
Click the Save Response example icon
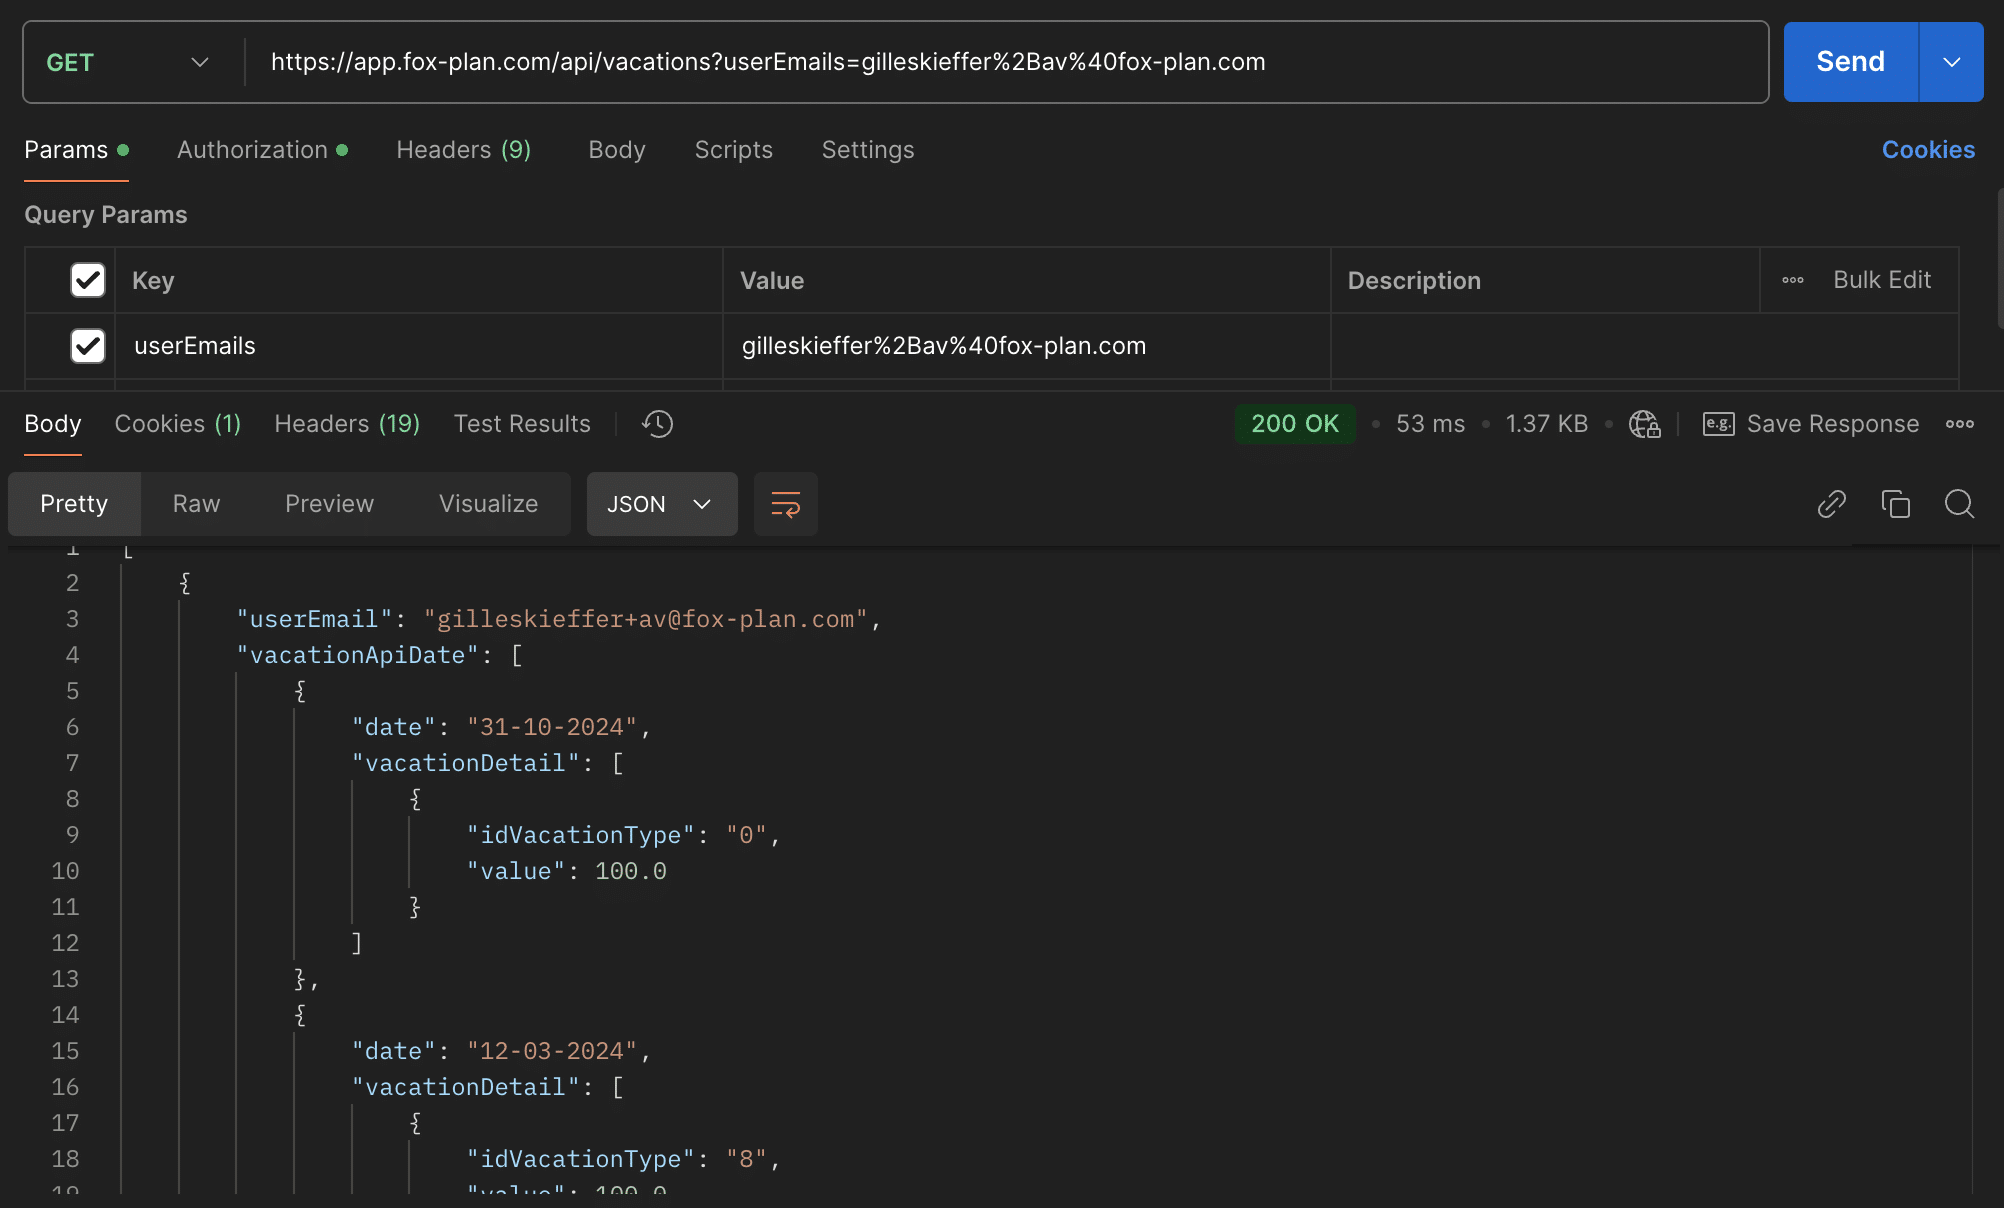tap(1719, 424)
